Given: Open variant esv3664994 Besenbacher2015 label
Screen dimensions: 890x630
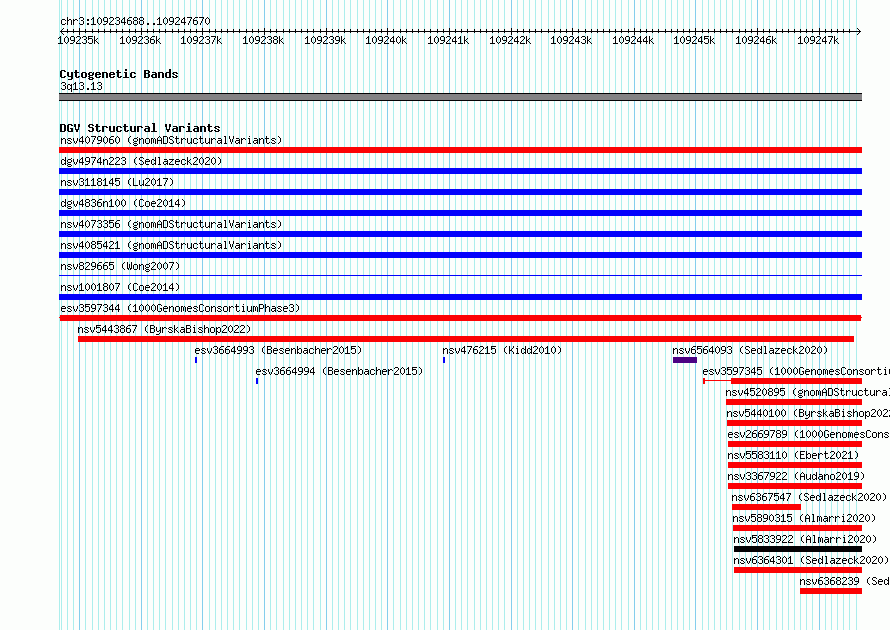Looking at the screenshot, I should coord(339,371).
